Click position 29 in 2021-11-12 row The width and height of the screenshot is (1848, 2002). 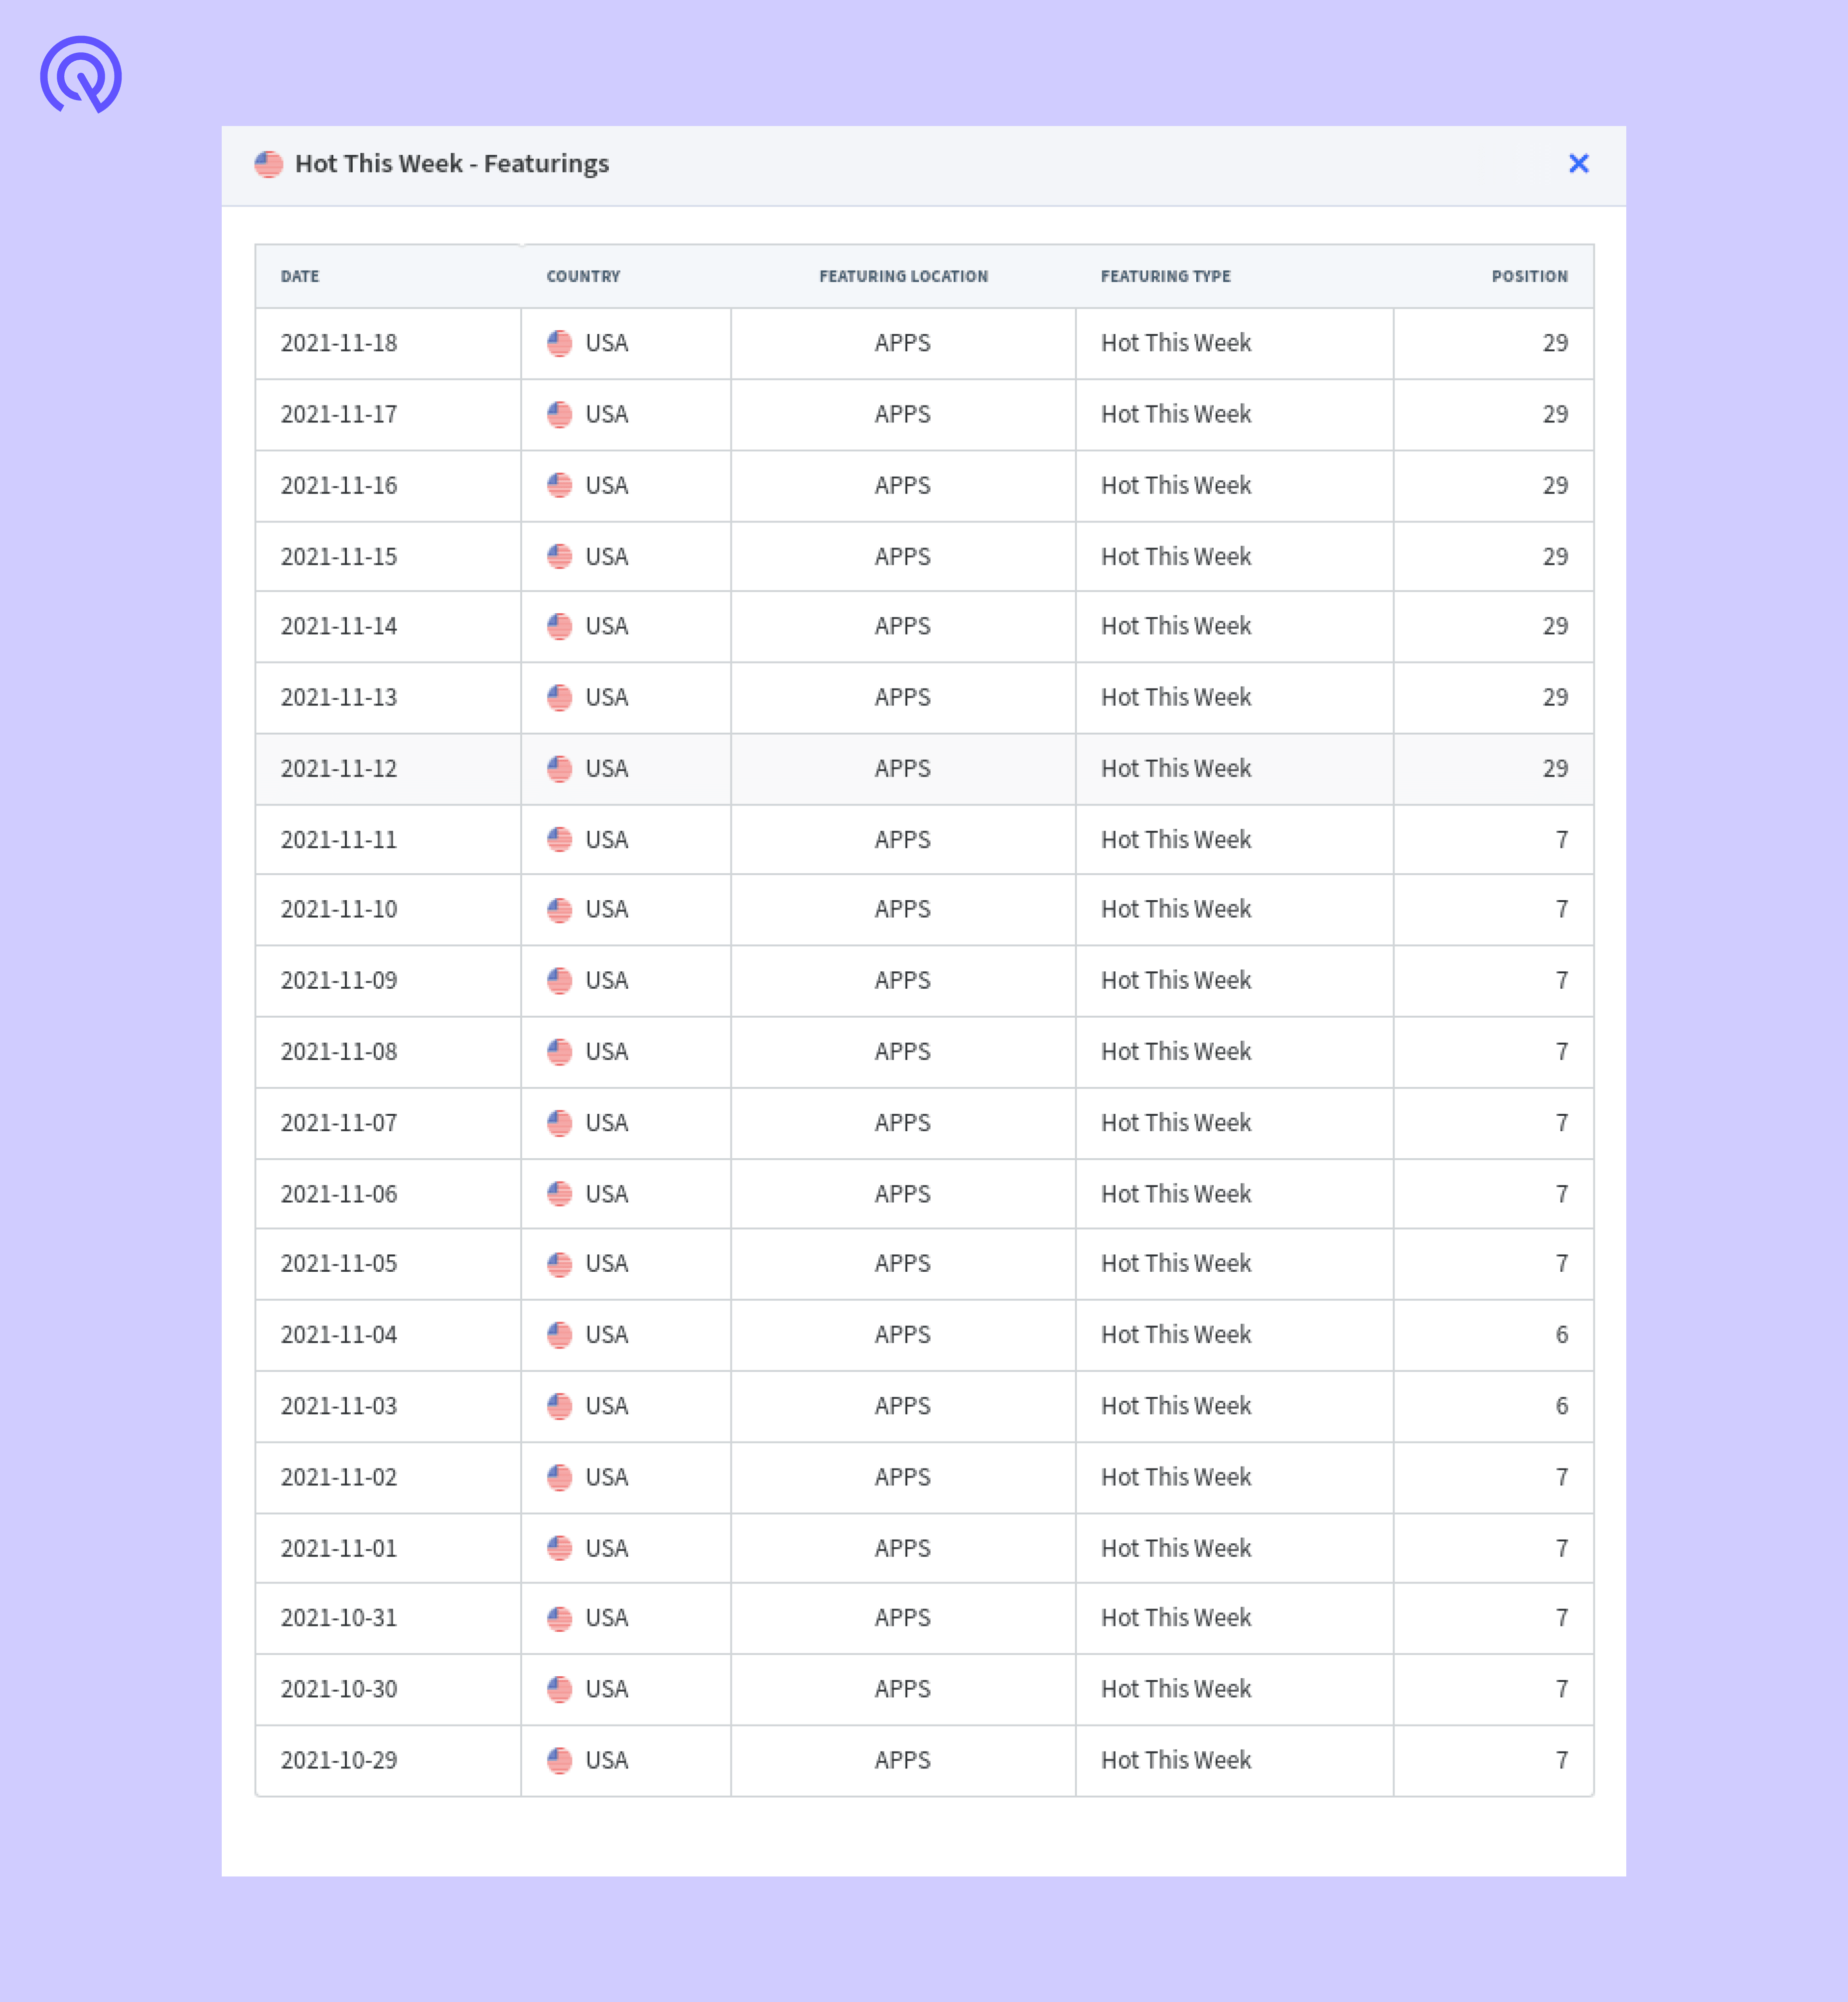[x=1555, y=768]
